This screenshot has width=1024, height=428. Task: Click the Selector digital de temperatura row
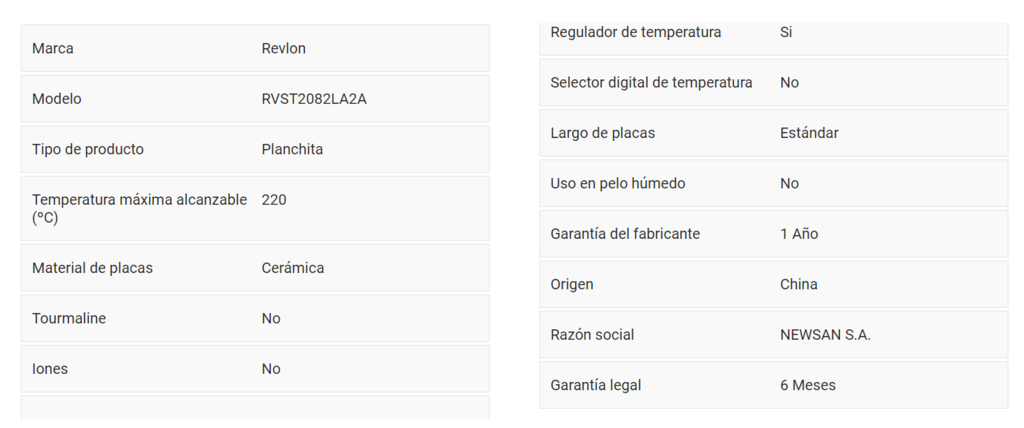[773, 82]
